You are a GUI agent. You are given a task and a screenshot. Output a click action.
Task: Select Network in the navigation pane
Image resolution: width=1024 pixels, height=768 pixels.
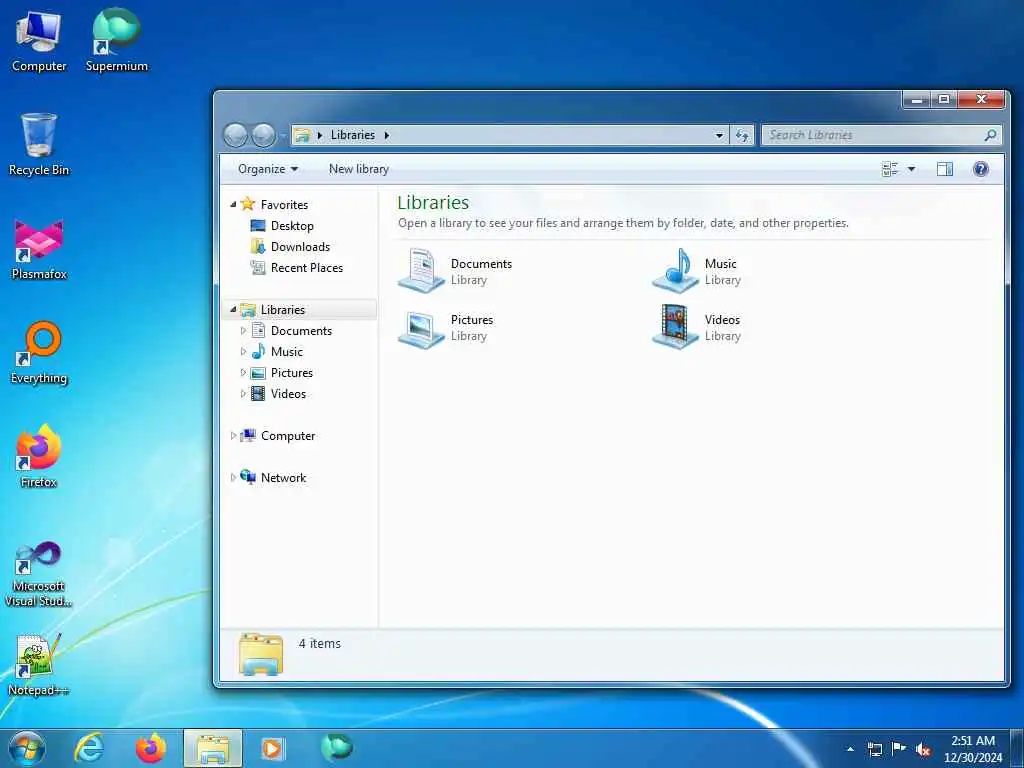[x=283, y=477]
